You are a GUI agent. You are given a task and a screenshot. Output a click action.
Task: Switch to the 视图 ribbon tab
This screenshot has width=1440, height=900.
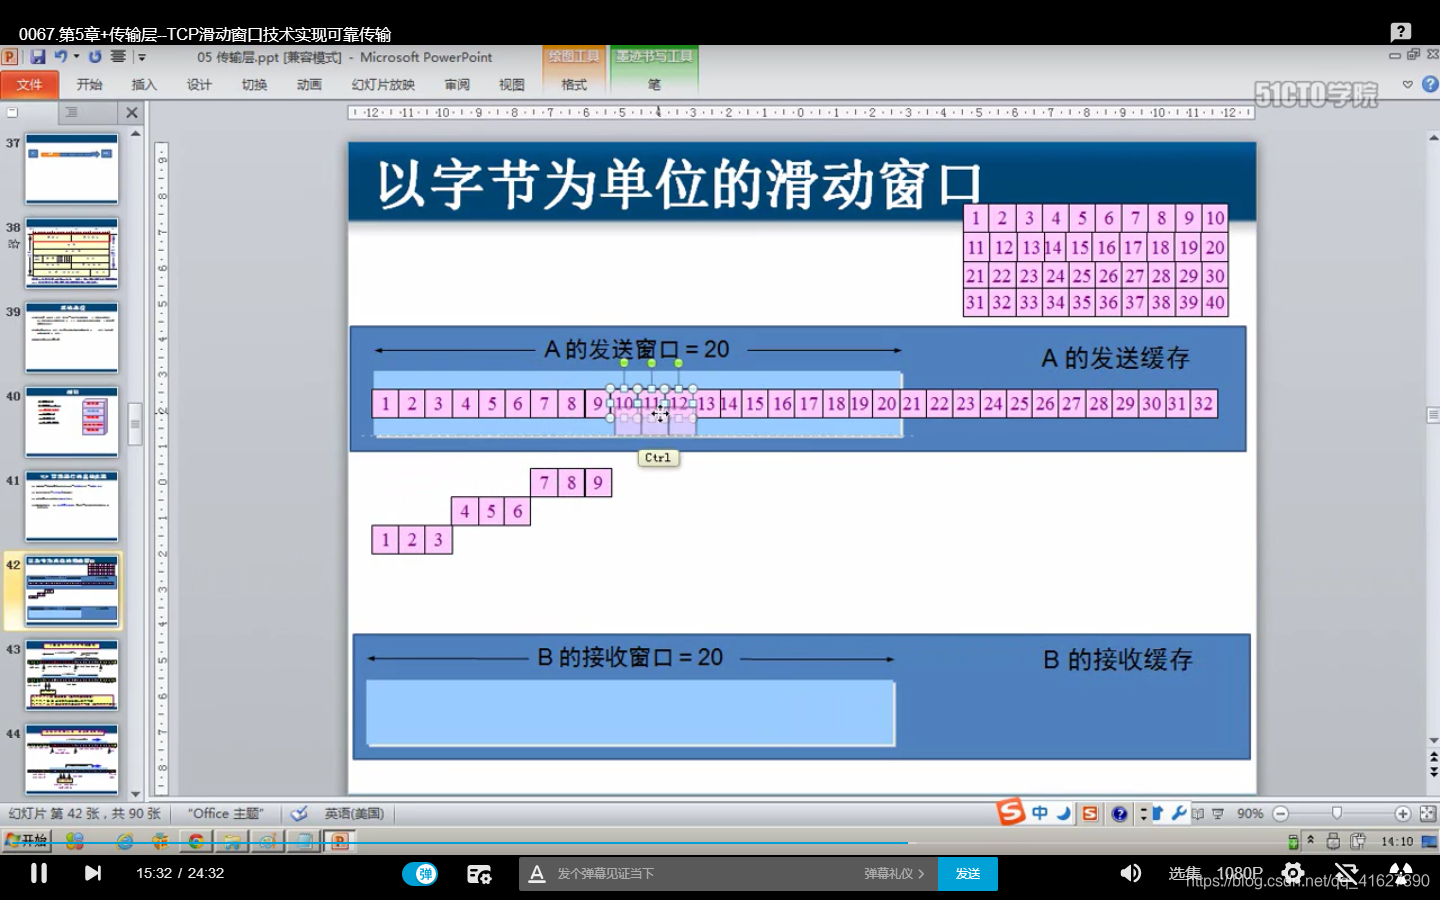pyautogui.click(x=511, y=85)
